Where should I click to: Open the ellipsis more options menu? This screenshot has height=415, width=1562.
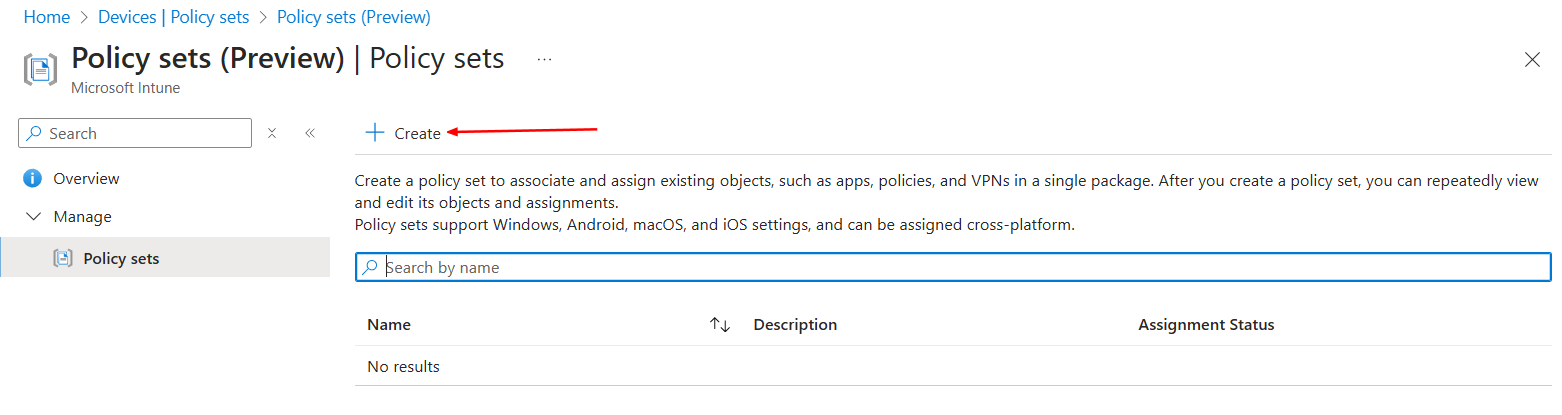tap(544, 60)
